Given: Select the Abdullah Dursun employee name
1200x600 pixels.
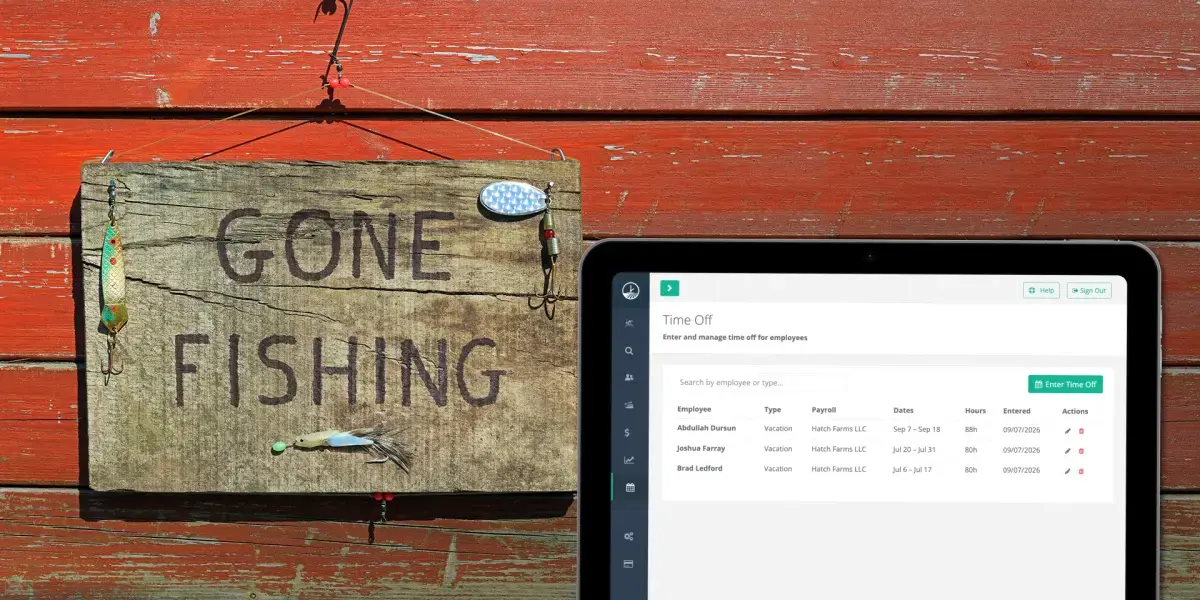Looking at the screenshot, I should pyautogui.click(x=706, y=428).
